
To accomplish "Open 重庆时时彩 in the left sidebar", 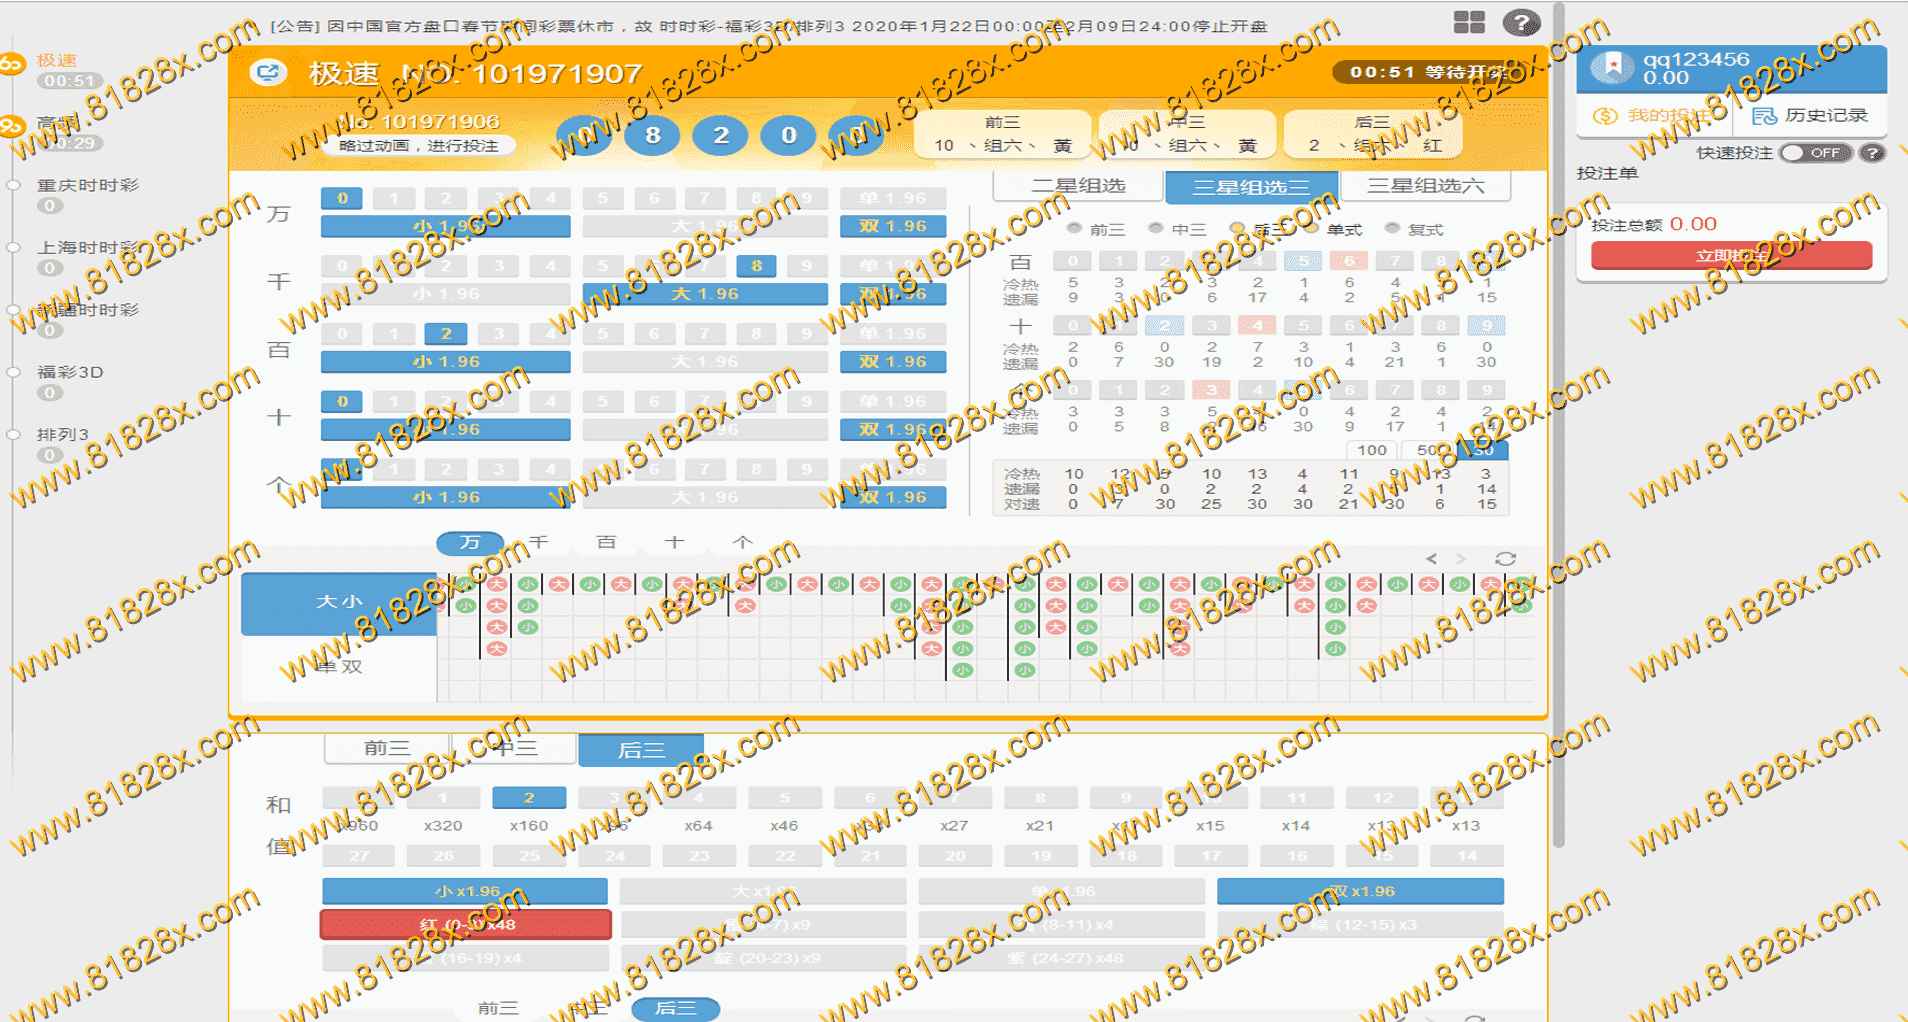I will tap(87, 185).
